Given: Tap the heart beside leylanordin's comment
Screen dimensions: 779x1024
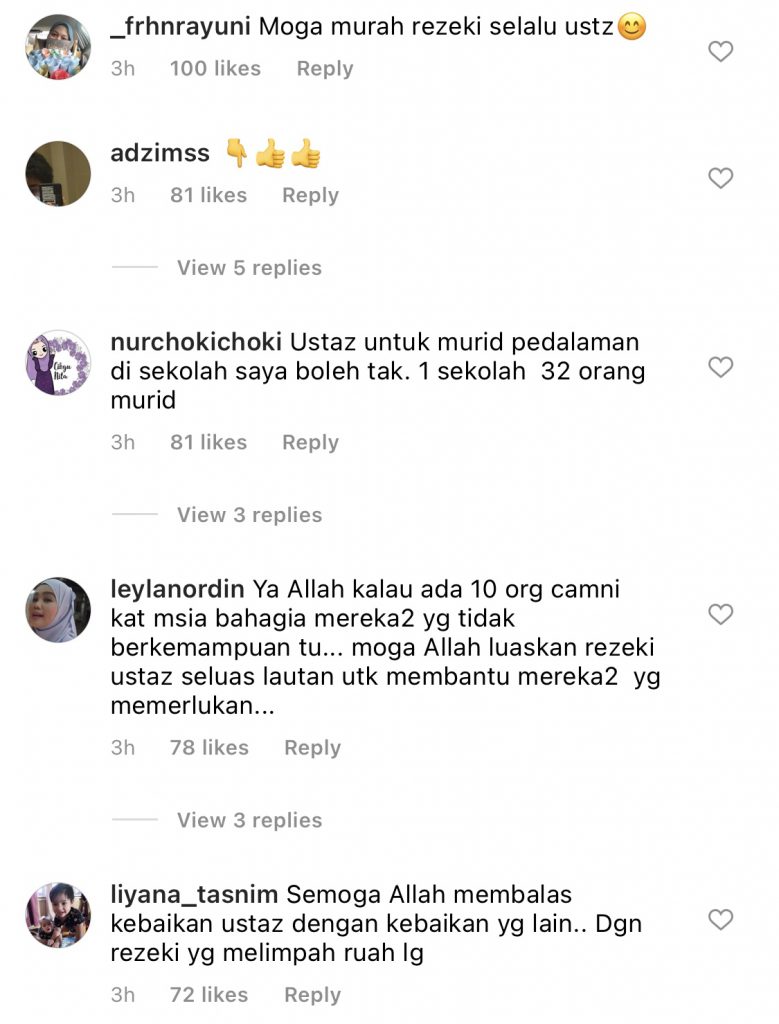Looking at the screenshot, I should tap(720, 614).
